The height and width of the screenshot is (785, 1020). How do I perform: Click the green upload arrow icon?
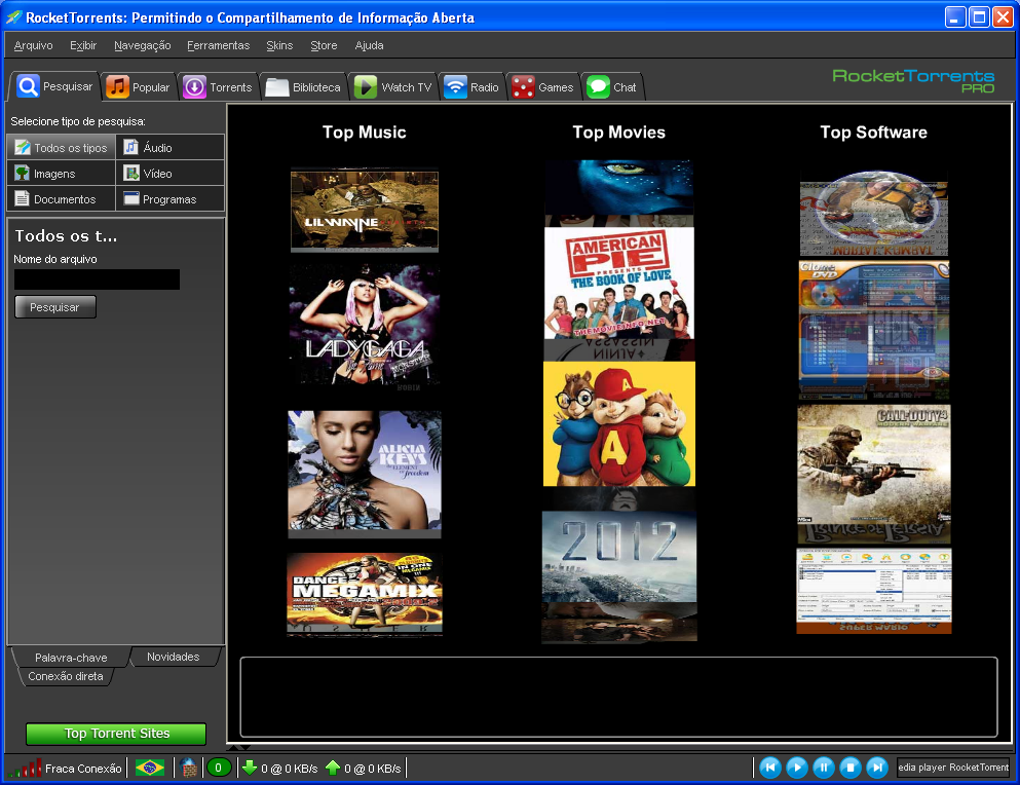pos(333,768)
